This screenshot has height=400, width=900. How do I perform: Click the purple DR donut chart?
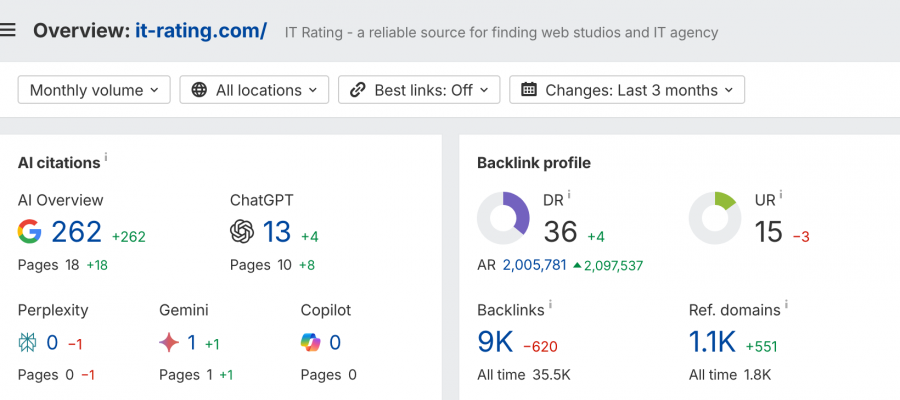pyautogui.click(x=503, y=217)
